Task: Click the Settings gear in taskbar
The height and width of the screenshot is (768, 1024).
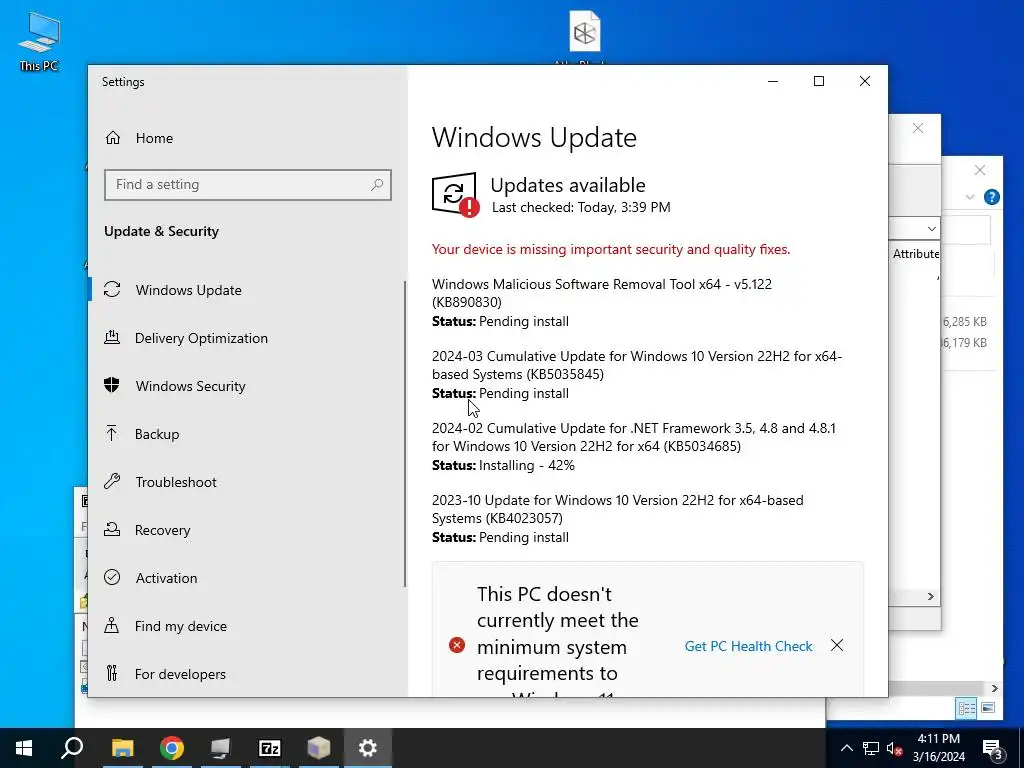Action: coord(368,748)
